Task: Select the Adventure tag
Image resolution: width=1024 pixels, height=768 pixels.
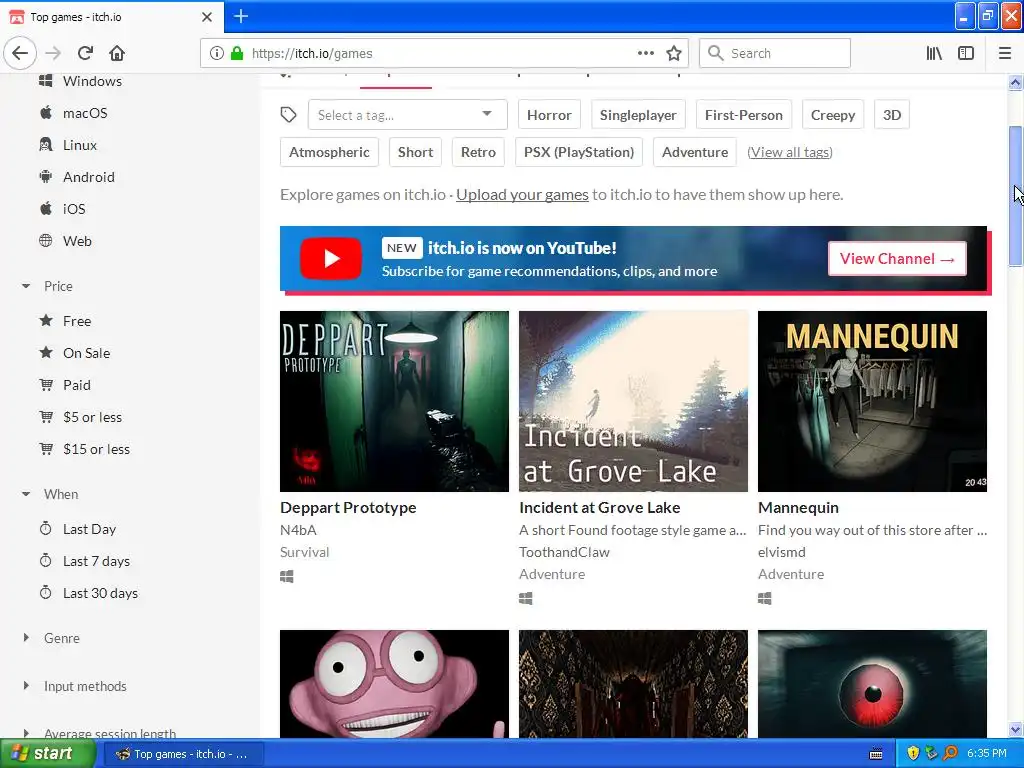Action: pyautogui.click(x=695, y=152)
